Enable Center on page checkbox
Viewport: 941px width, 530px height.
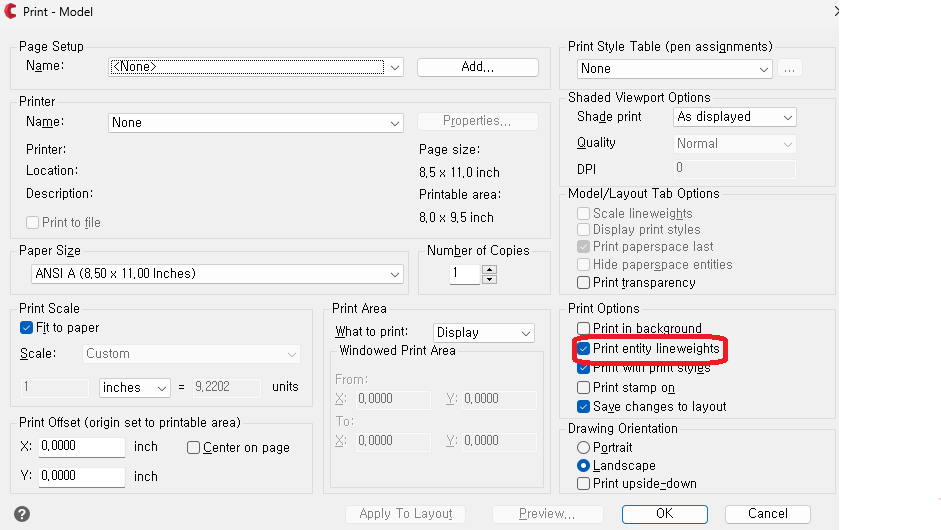pos(194,447)
